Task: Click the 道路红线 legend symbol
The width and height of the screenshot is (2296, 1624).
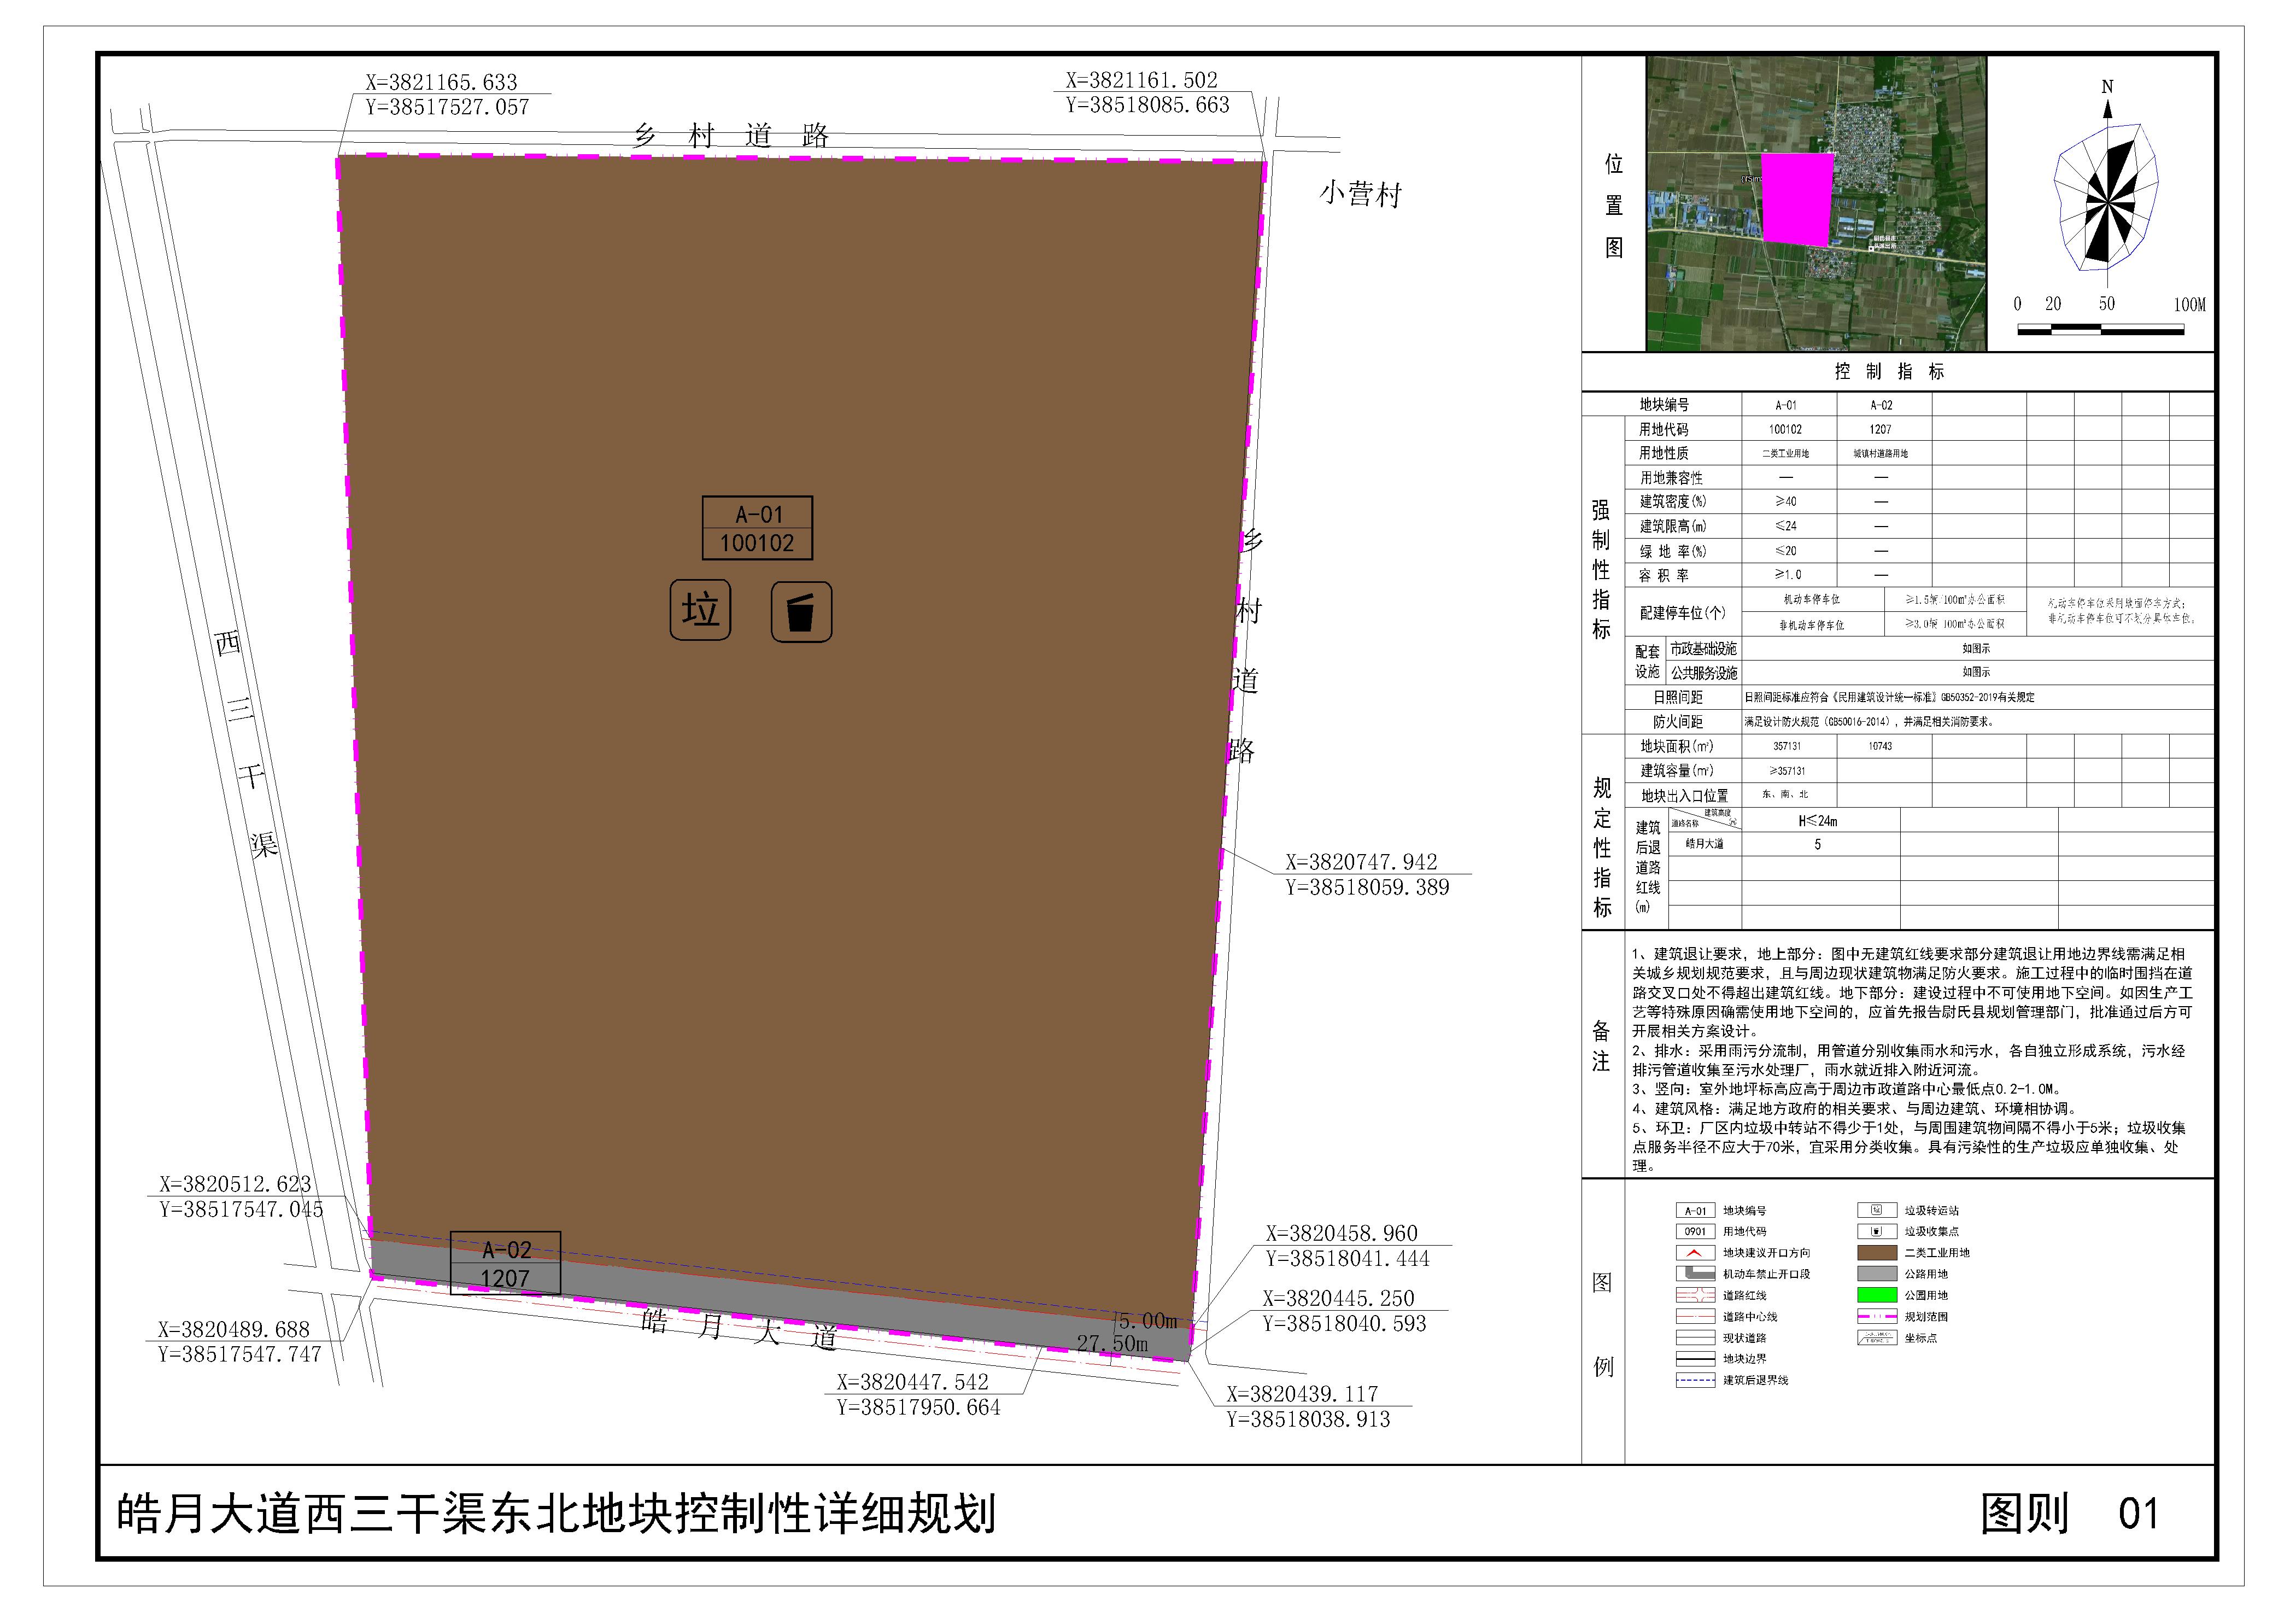Action: pyautogui.click(x=1695, y=1295)
